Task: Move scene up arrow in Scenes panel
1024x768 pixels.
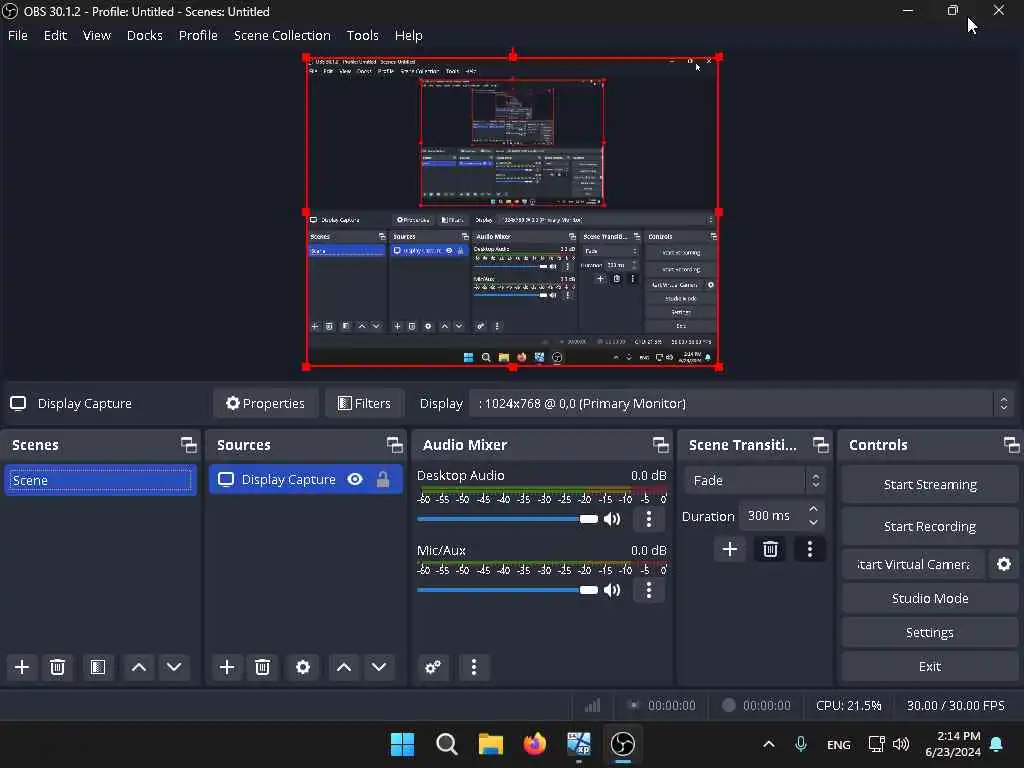Action: [x=138, y=667]
